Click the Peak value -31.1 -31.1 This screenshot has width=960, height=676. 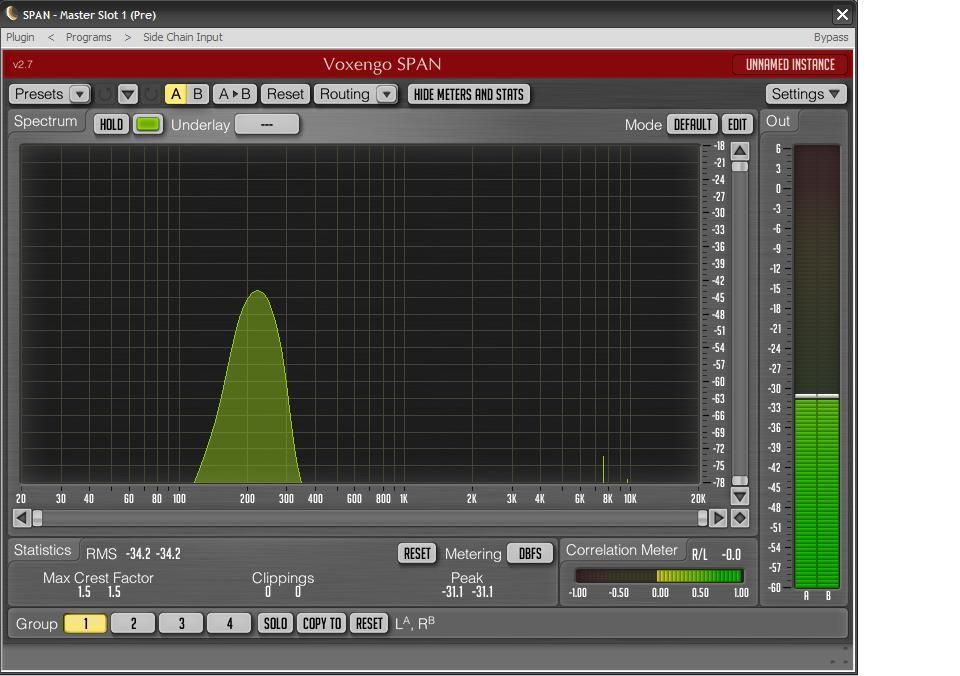pos(467,592)
